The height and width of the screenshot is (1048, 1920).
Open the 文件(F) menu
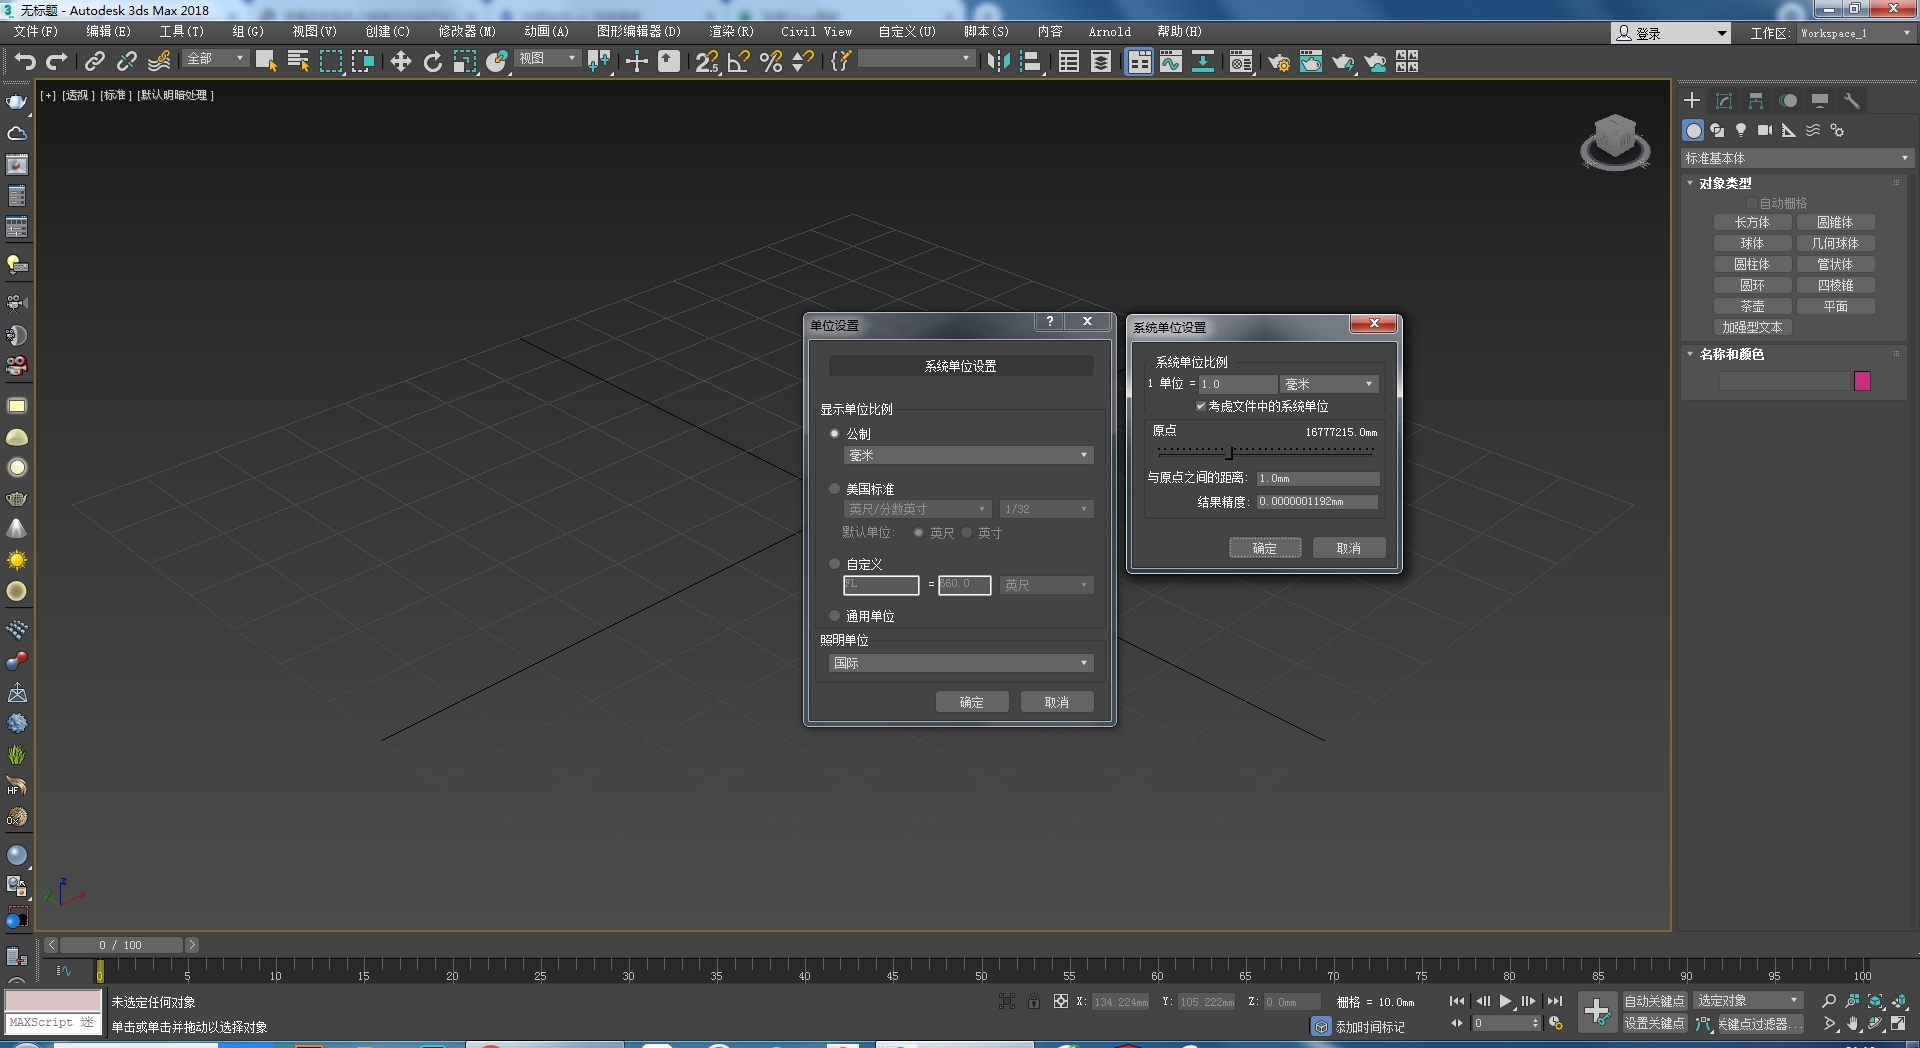tap(35, 32)
